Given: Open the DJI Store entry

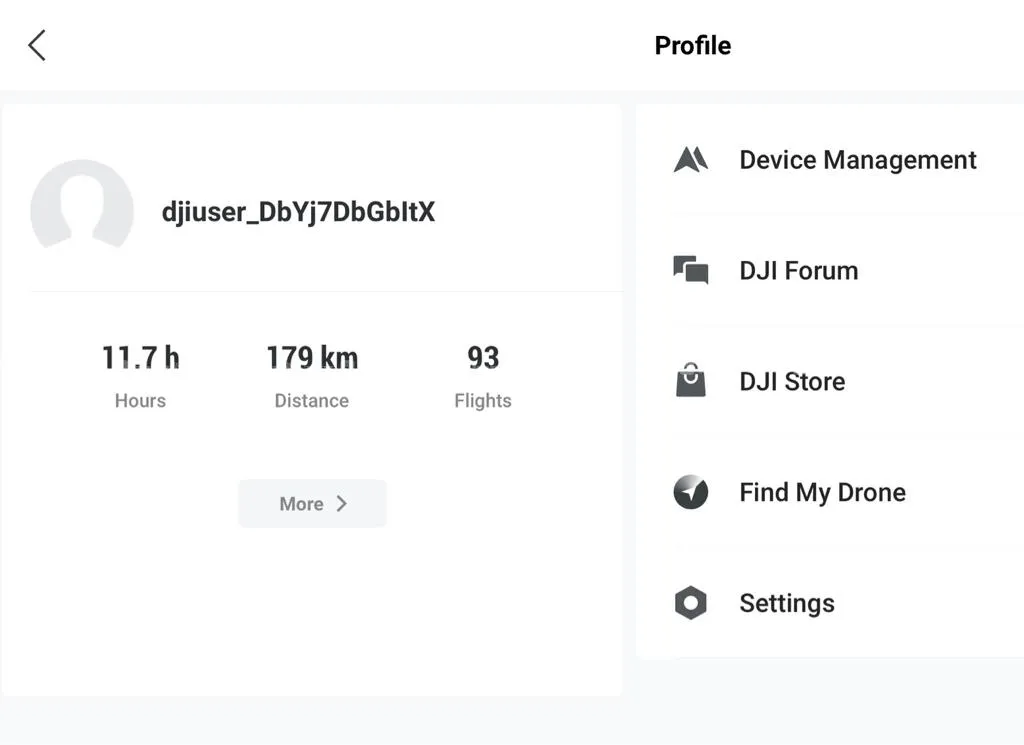Looking at the screenshot, I should [829, 381].
